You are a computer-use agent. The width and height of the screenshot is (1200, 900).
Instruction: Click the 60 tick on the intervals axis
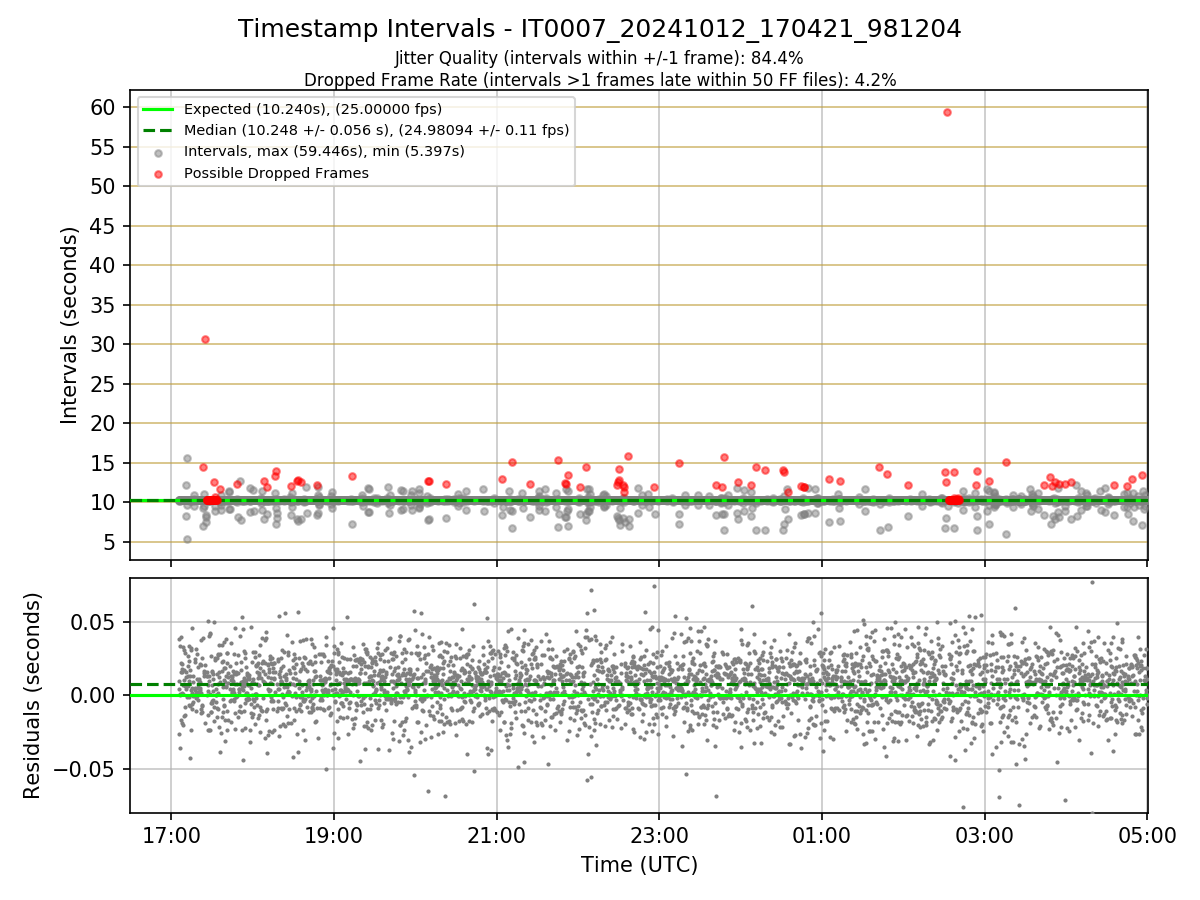[105, 107]
